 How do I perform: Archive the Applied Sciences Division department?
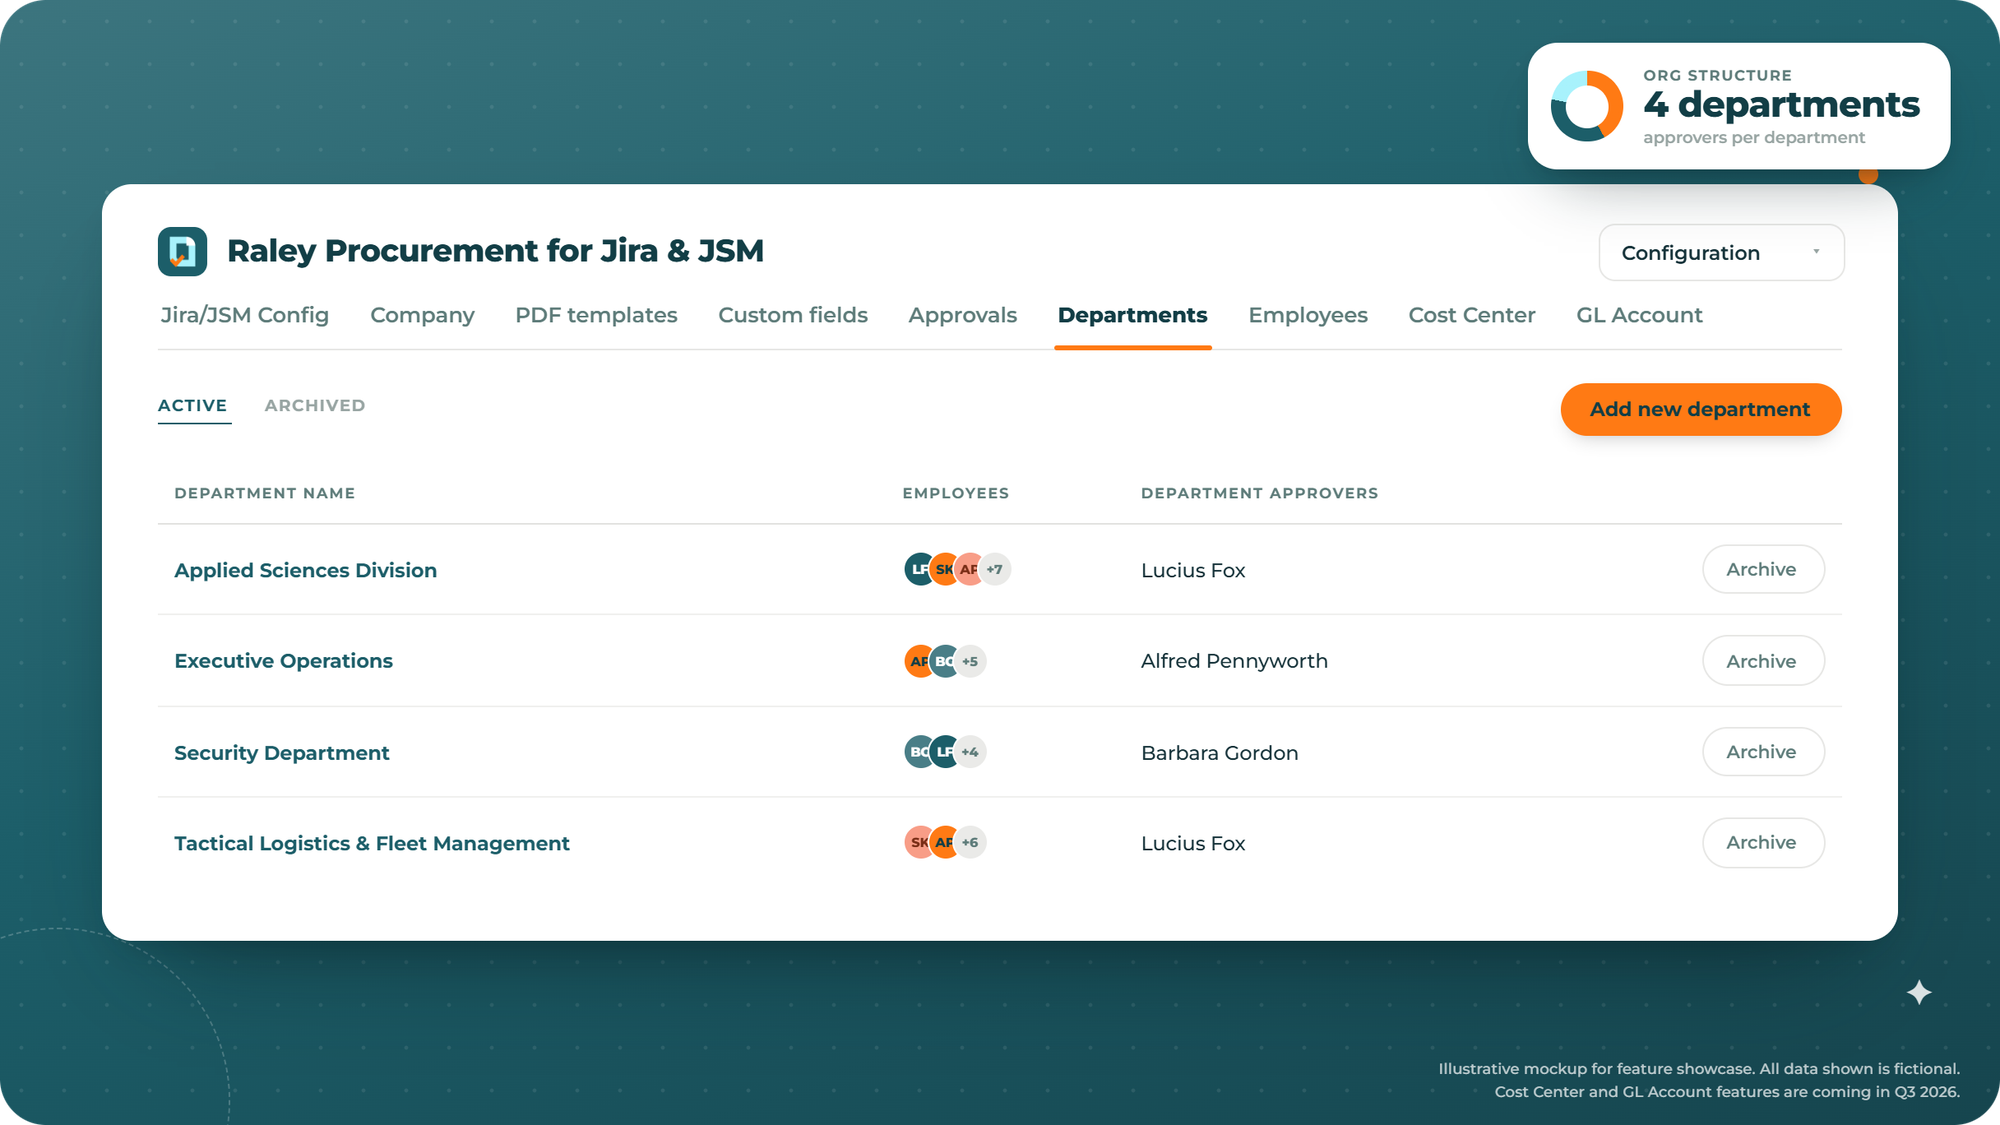1763,569
